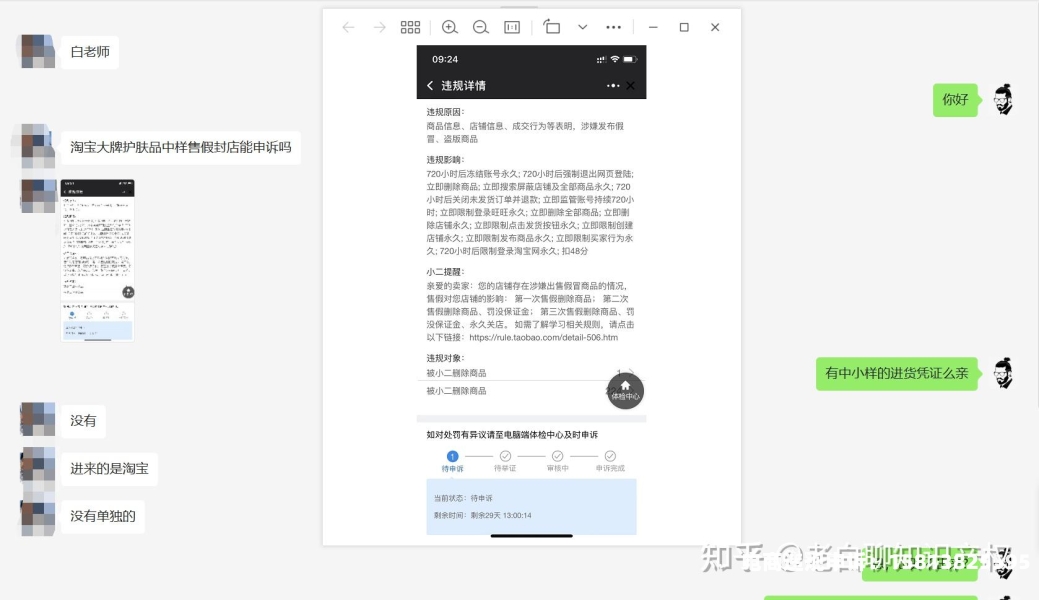Go to next image in viewer
Image resolution: width=1039 pixels, height=600 pixels.
click(379, 27)
